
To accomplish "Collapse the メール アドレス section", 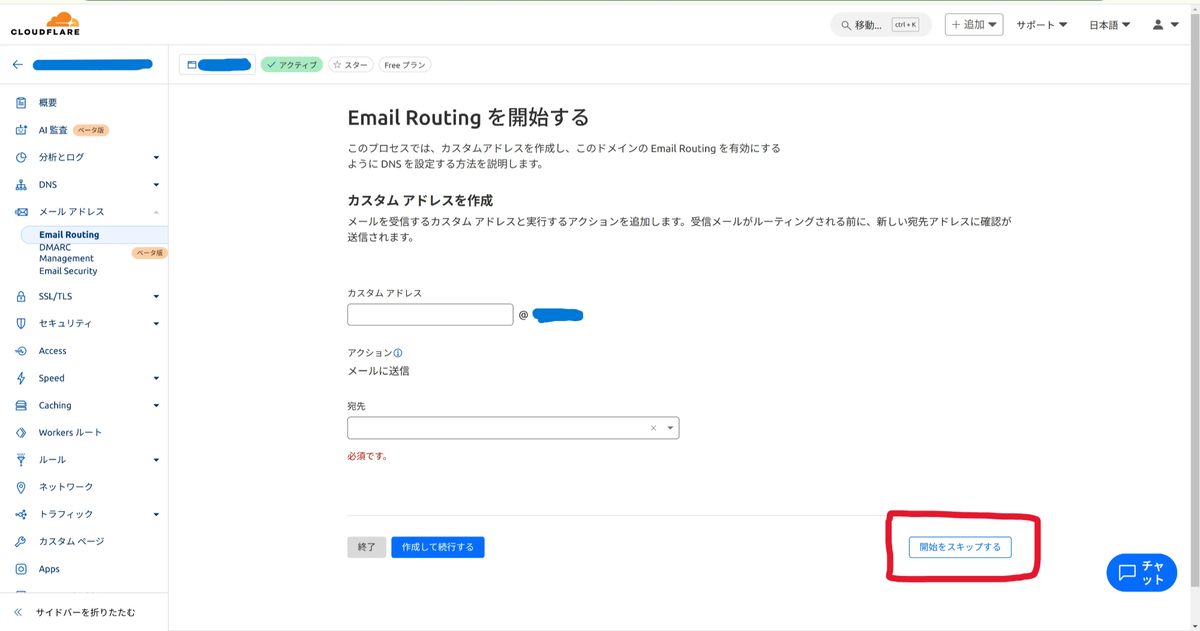I will (156, 212).
